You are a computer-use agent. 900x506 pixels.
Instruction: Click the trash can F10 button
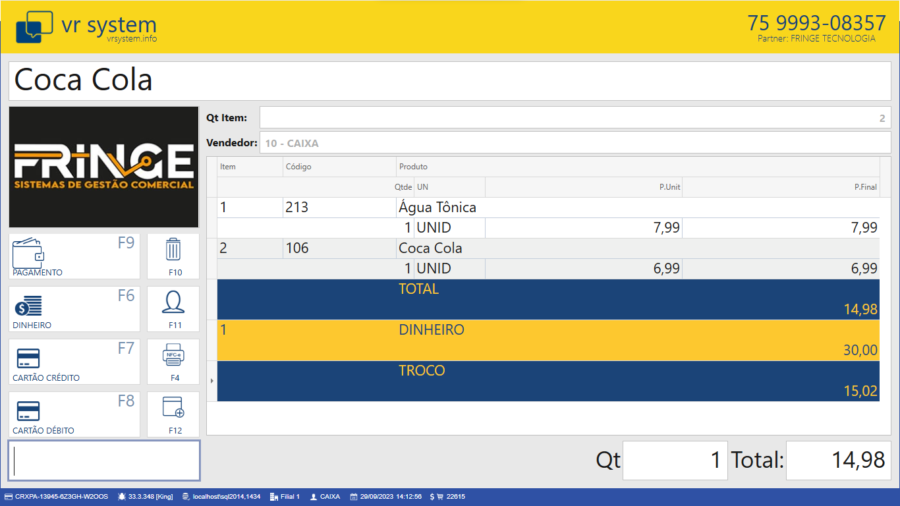[x=173, y=255]
